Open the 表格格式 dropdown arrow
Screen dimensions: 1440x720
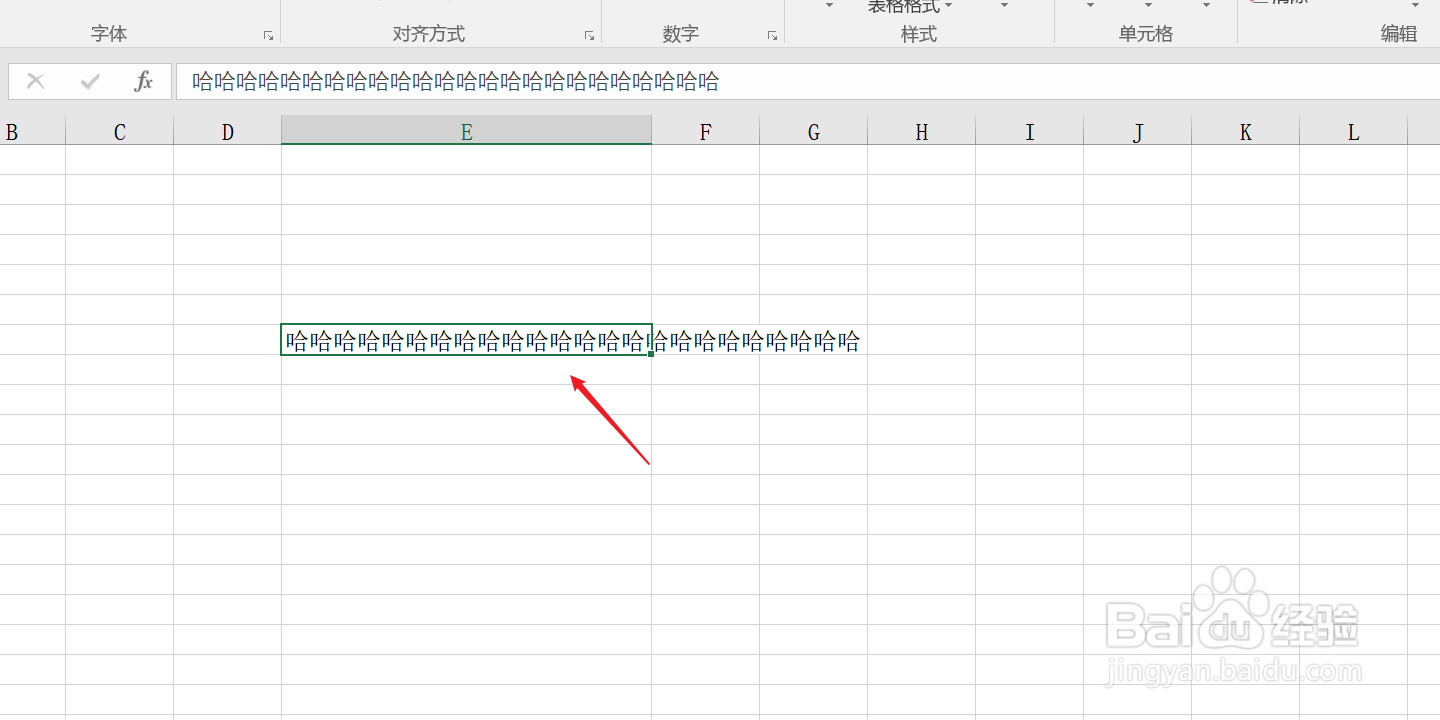(x=948, y=5)
